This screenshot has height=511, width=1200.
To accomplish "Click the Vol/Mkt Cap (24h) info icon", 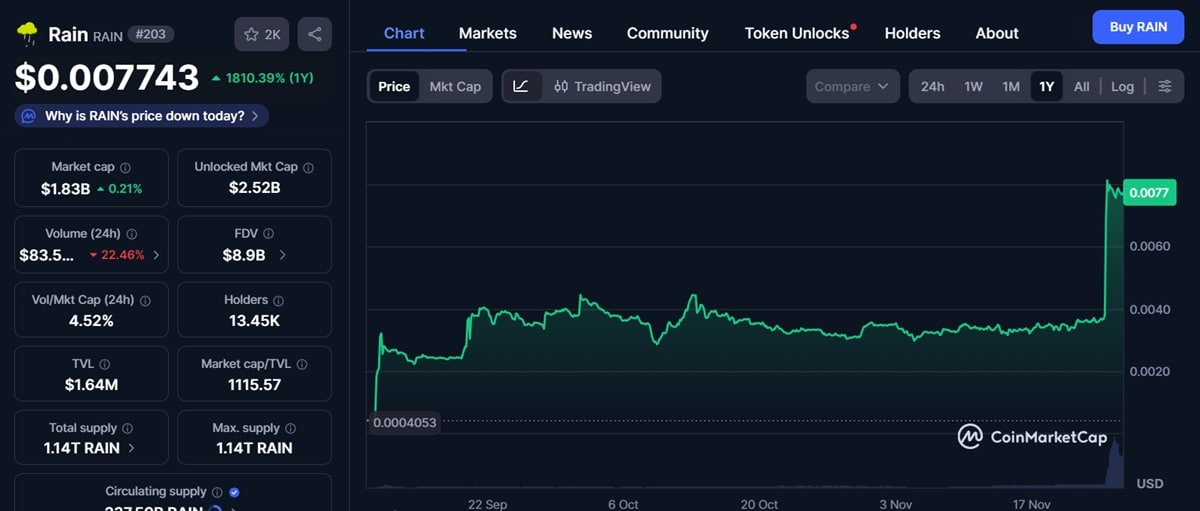I will point(145,300).
